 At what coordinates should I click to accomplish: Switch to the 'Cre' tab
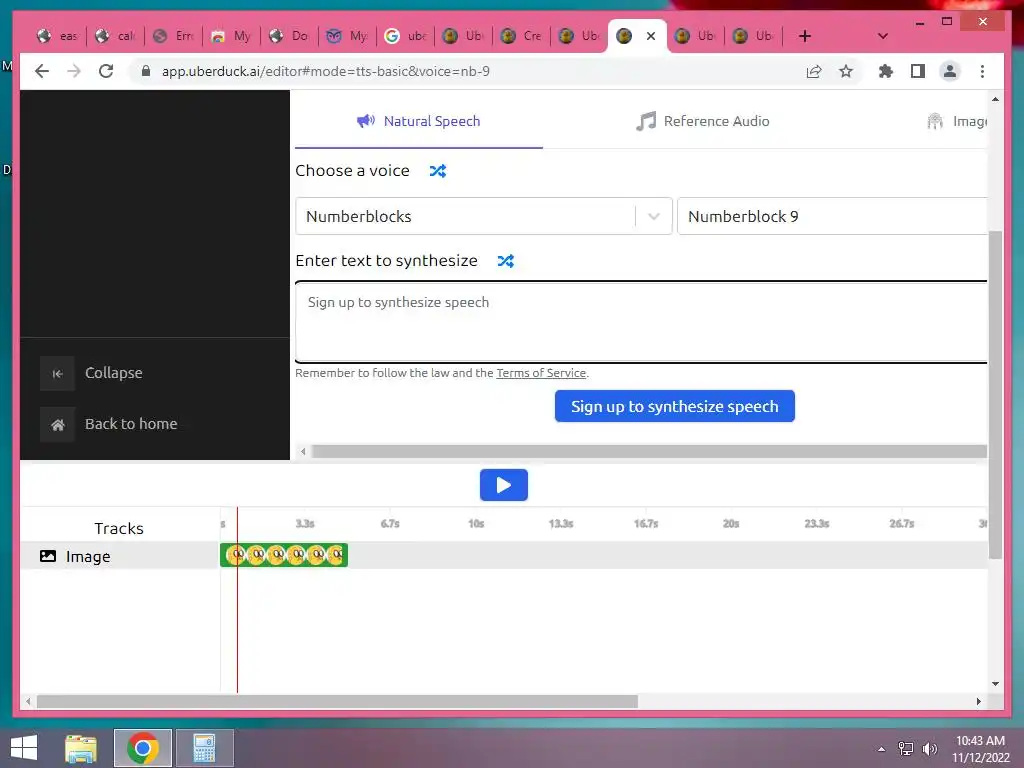521,36
